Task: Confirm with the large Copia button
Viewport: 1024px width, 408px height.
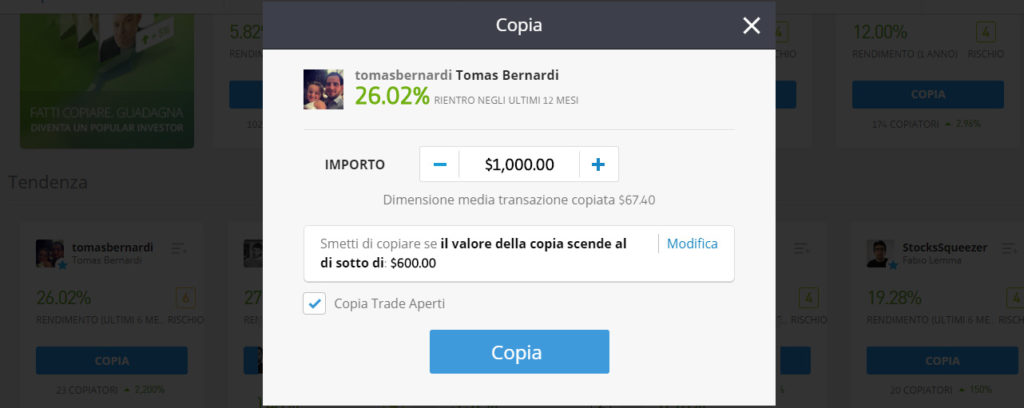Action: coord(519,352)
